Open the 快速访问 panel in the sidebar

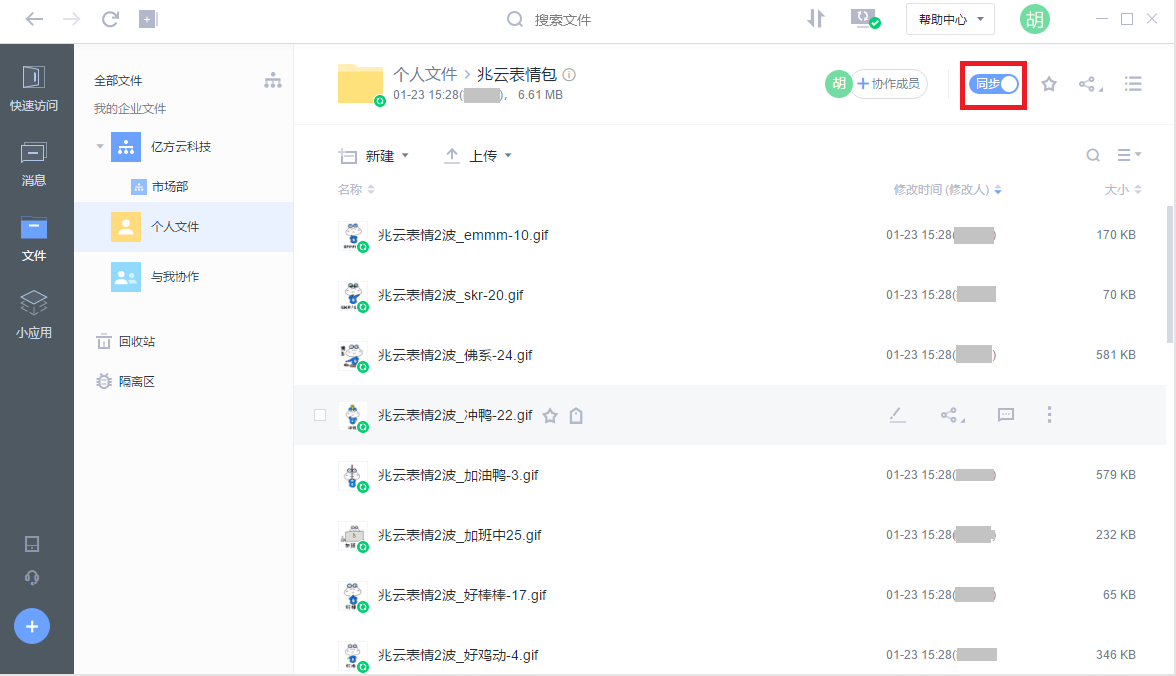coord(34,91)
